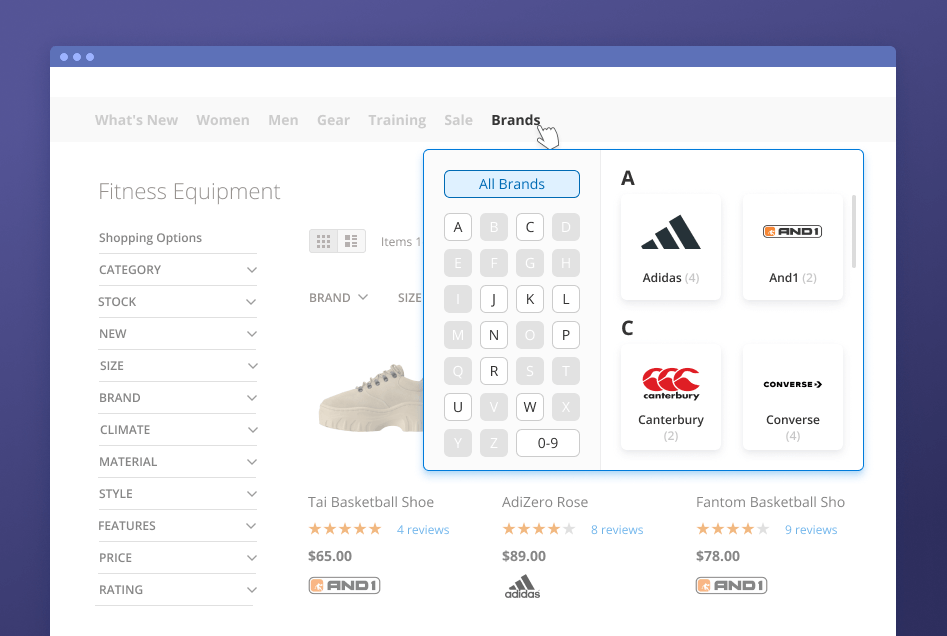The width and height of the screenshot is (947, 636).
Task: Click the brand list scrollbar
Action: point(853,232)
